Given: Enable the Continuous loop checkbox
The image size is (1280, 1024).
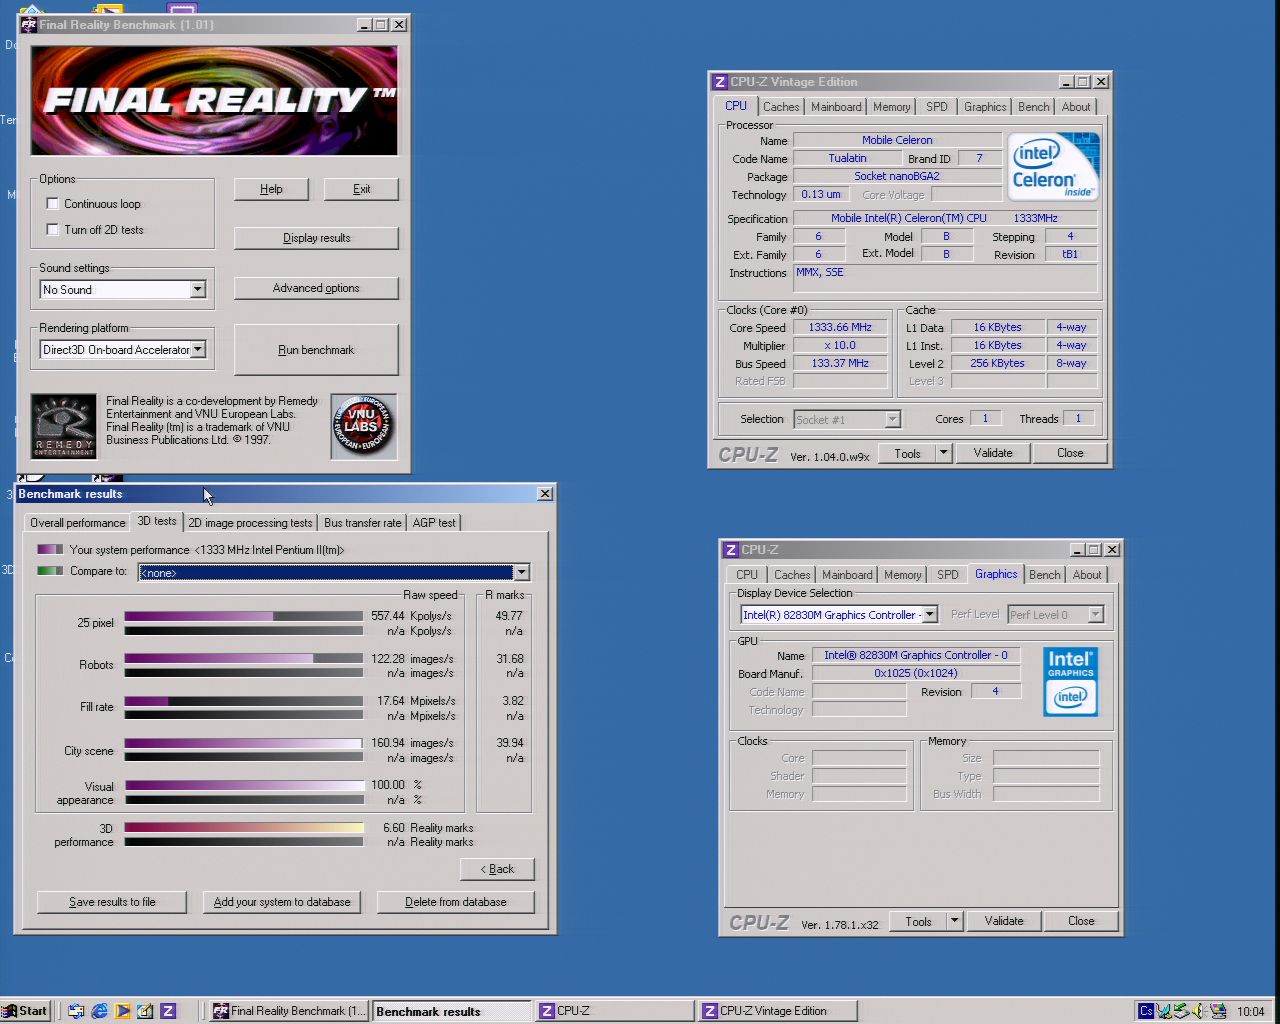Looking at the screenshot, I should (x=53, y=204).
